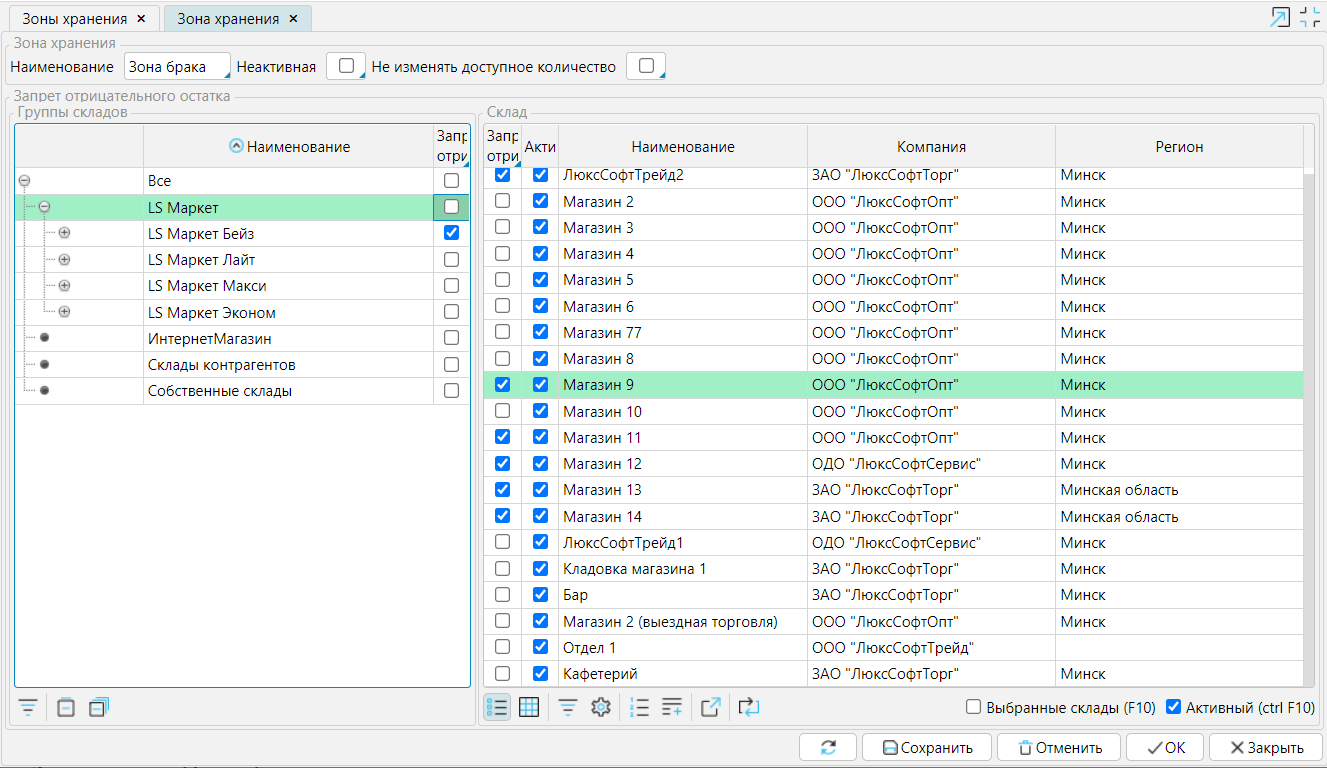Enable the Выбранные склады (F10) checkbox
The image size is (1327, 768).
[973, 708]
